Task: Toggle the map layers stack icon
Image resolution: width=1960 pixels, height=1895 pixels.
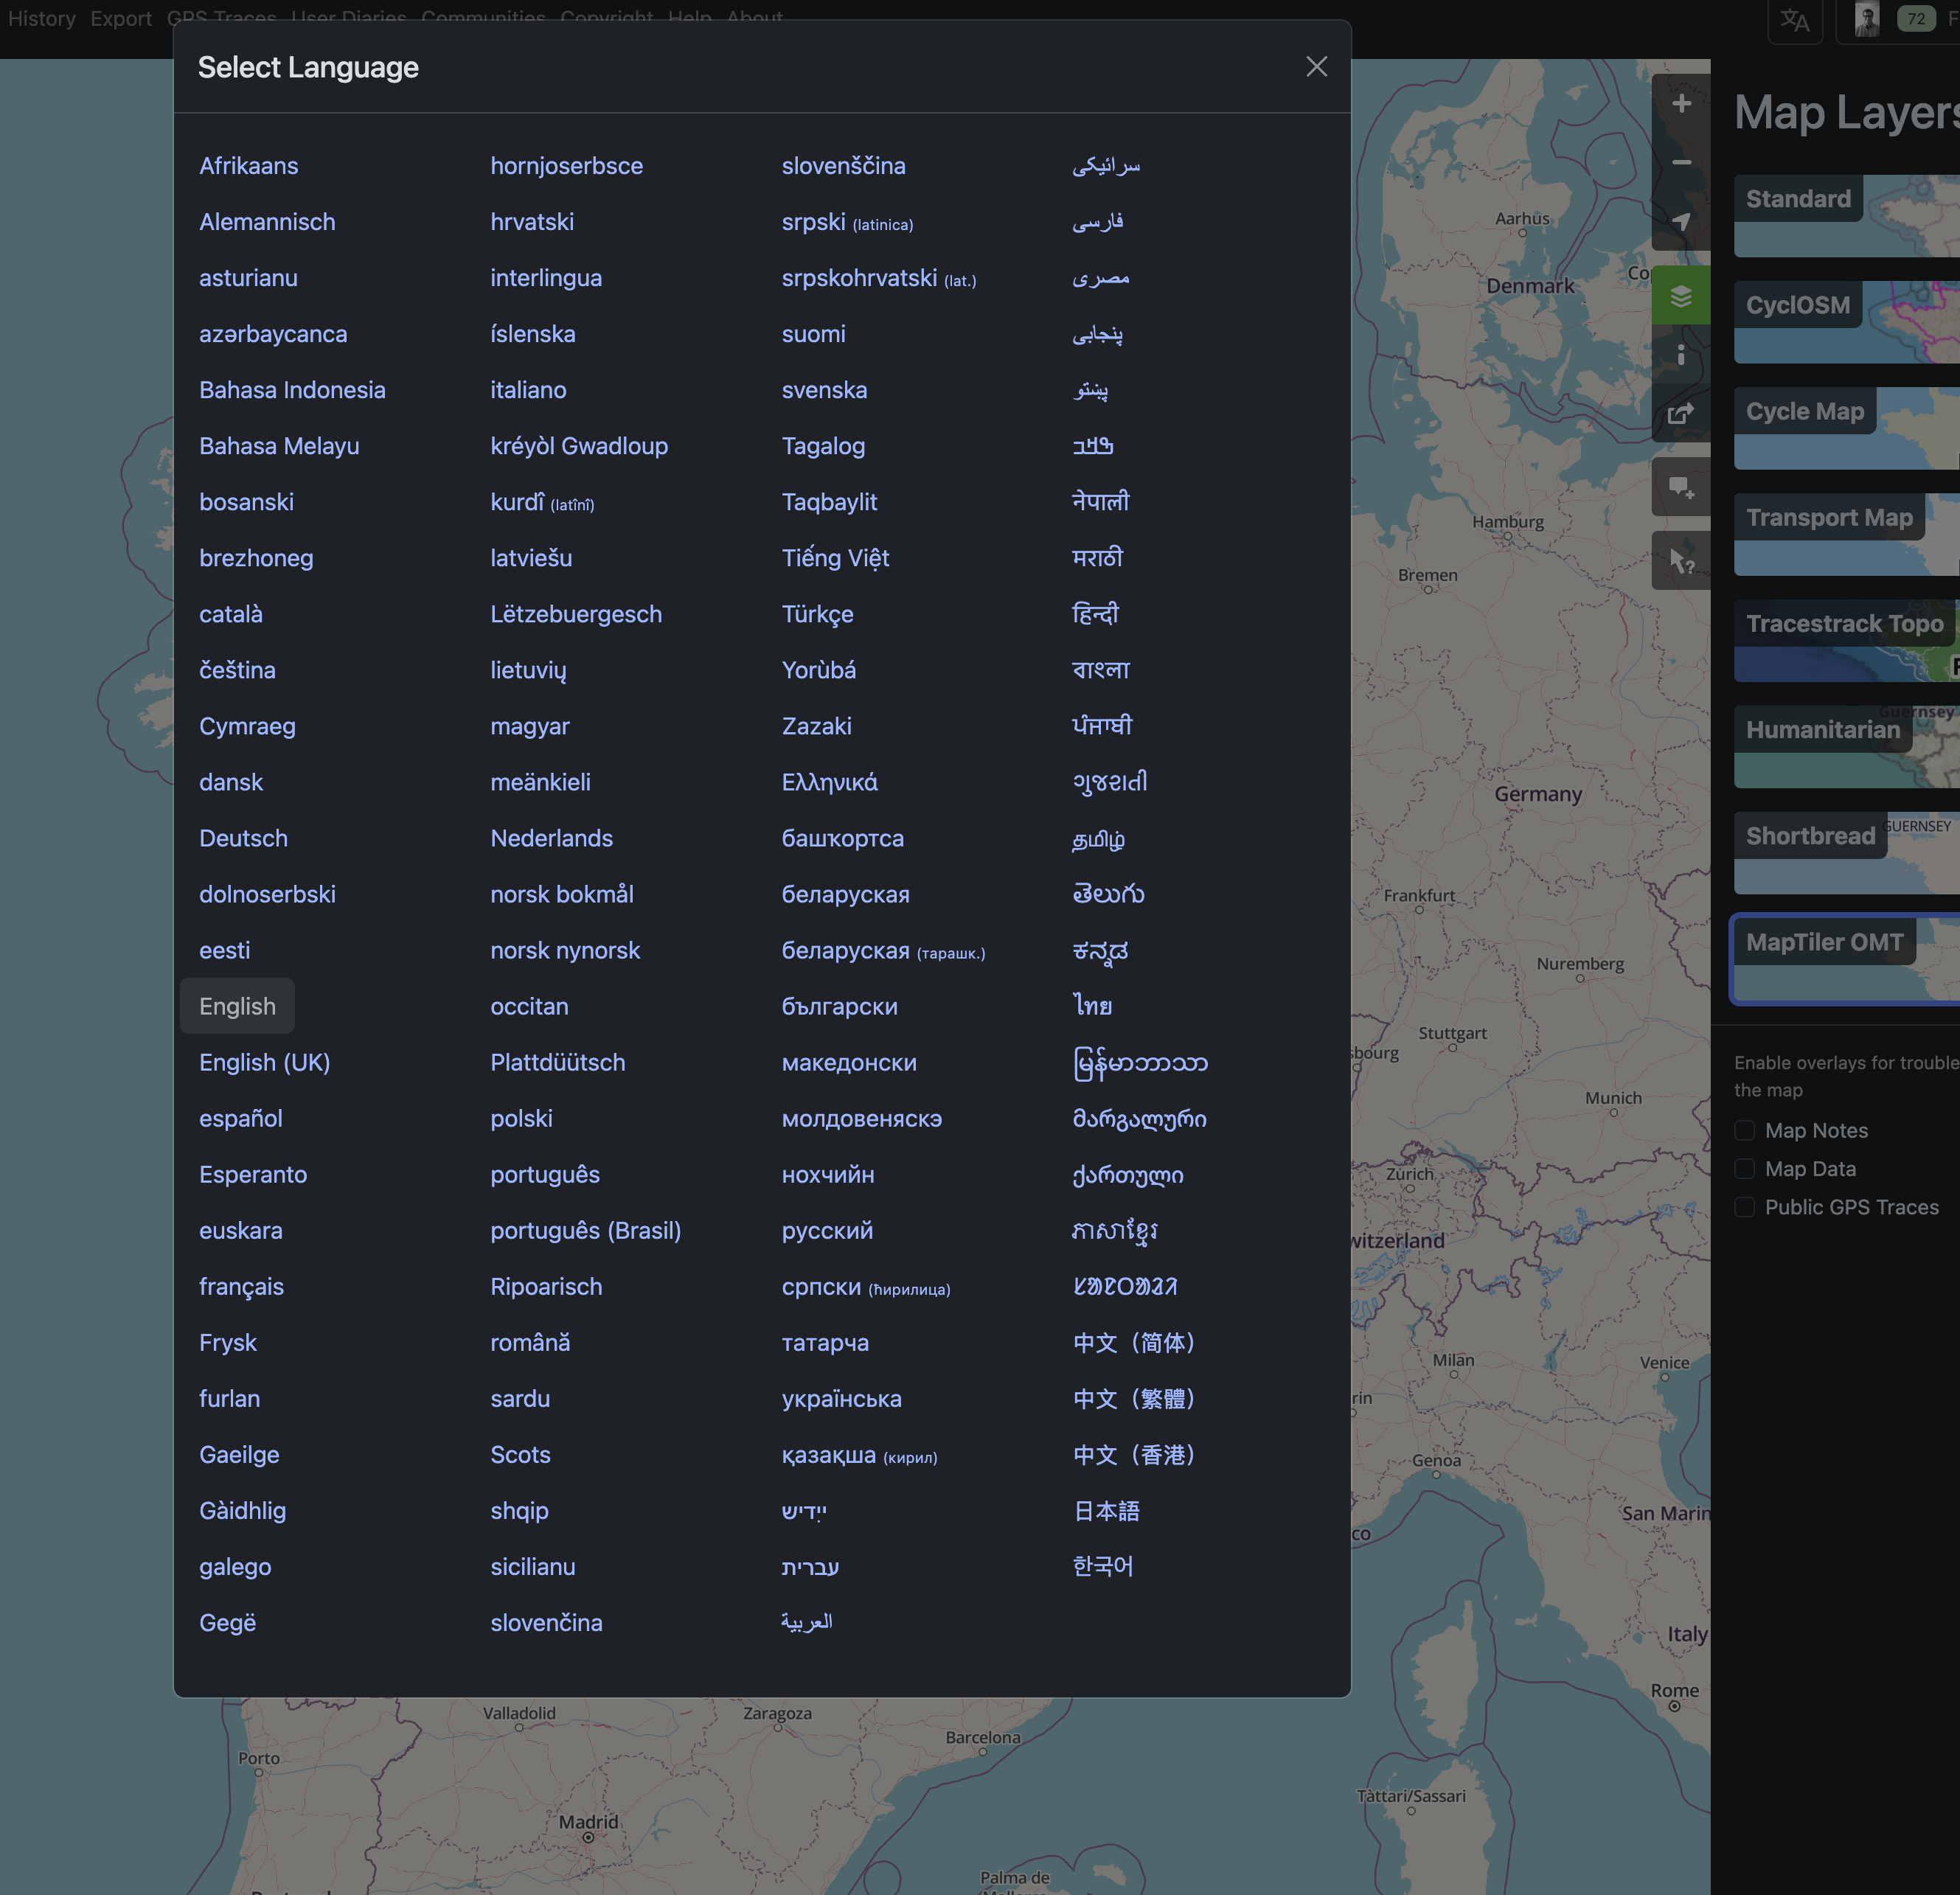Action: click(x=1681, y=296)
